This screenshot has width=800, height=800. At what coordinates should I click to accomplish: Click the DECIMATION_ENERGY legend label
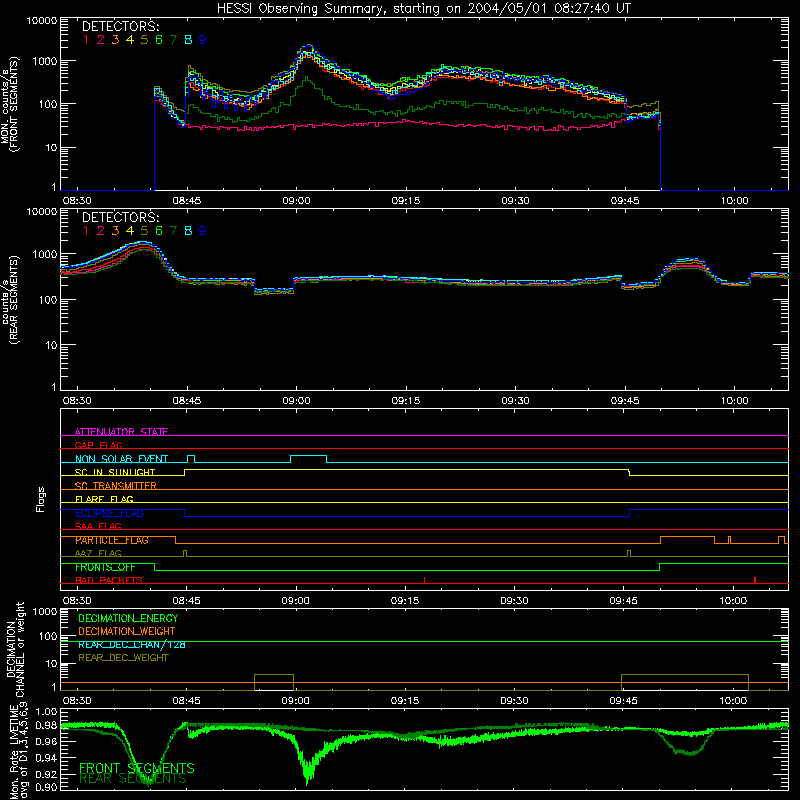(x=128, y=618)
